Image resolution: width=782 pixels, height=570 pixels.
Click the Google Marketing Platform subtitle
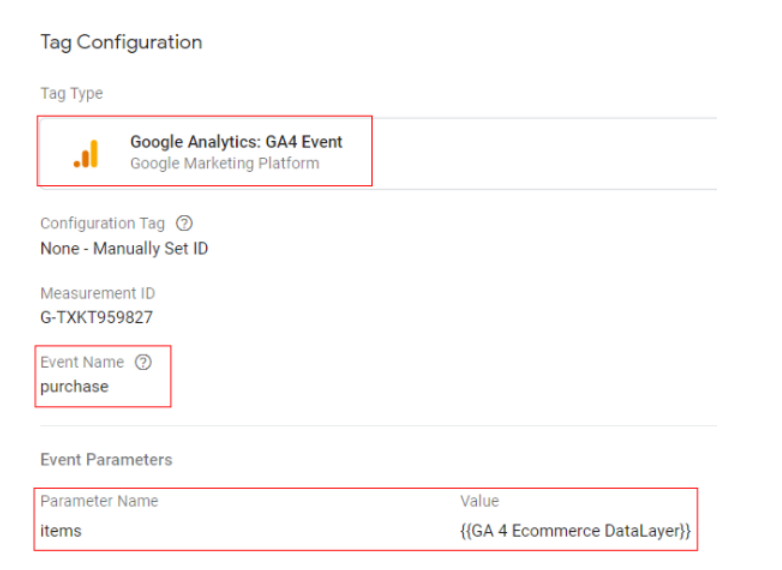[224, 163]
